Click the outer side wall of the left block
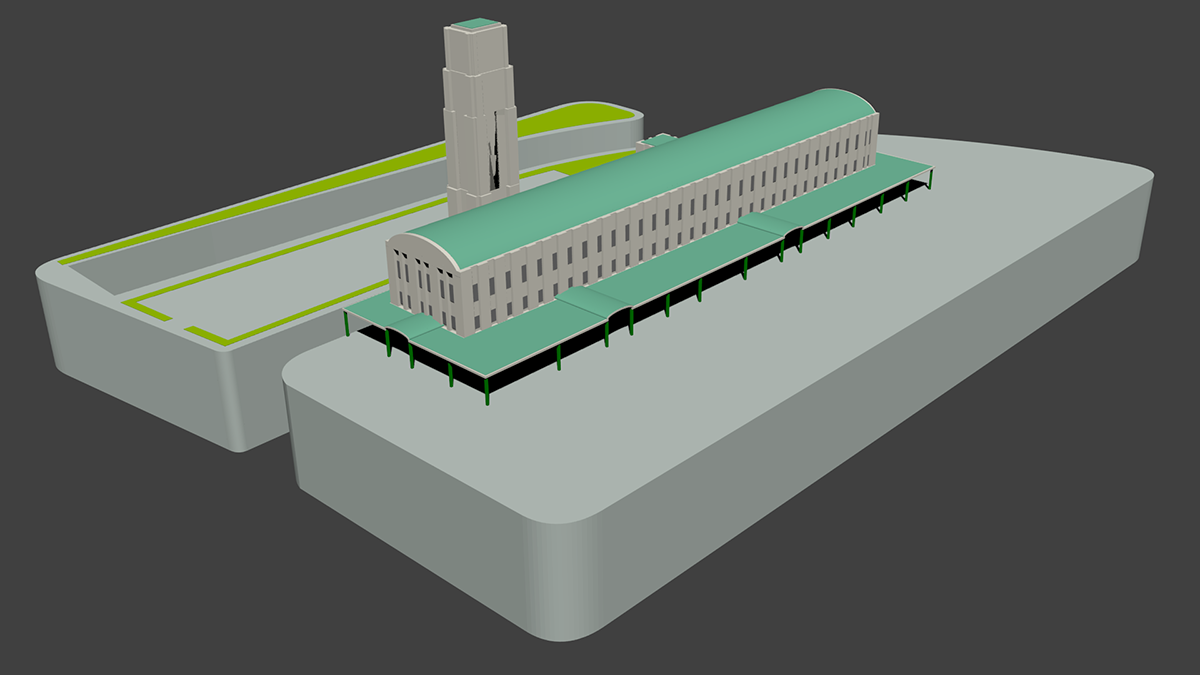The height and width of the screenshot is (675, 1200). [140, 360]
